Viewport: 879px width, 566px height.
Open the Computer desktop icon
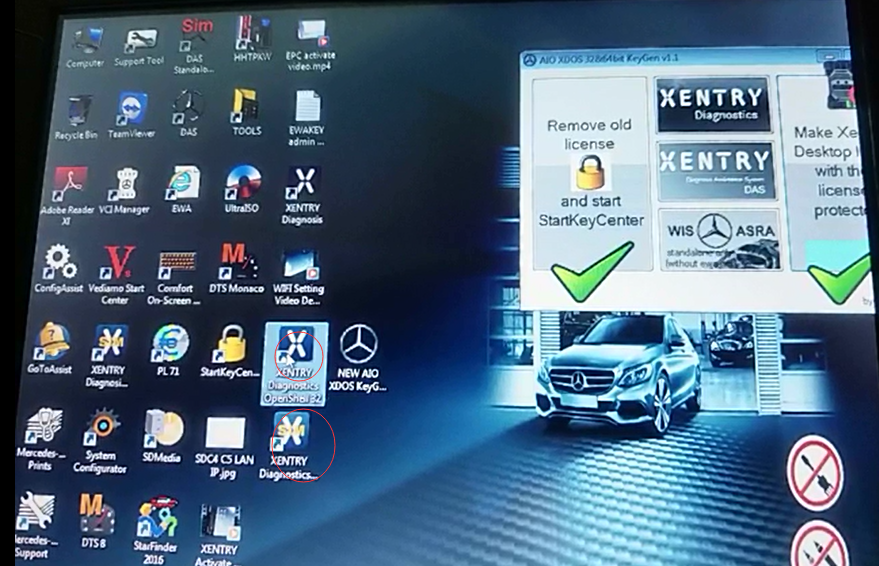85,48
